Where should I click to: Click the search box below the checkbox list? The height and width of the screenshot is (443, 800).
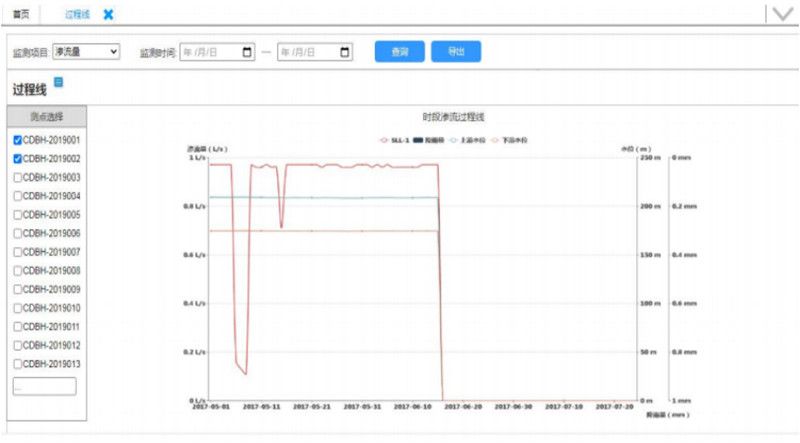44,386
